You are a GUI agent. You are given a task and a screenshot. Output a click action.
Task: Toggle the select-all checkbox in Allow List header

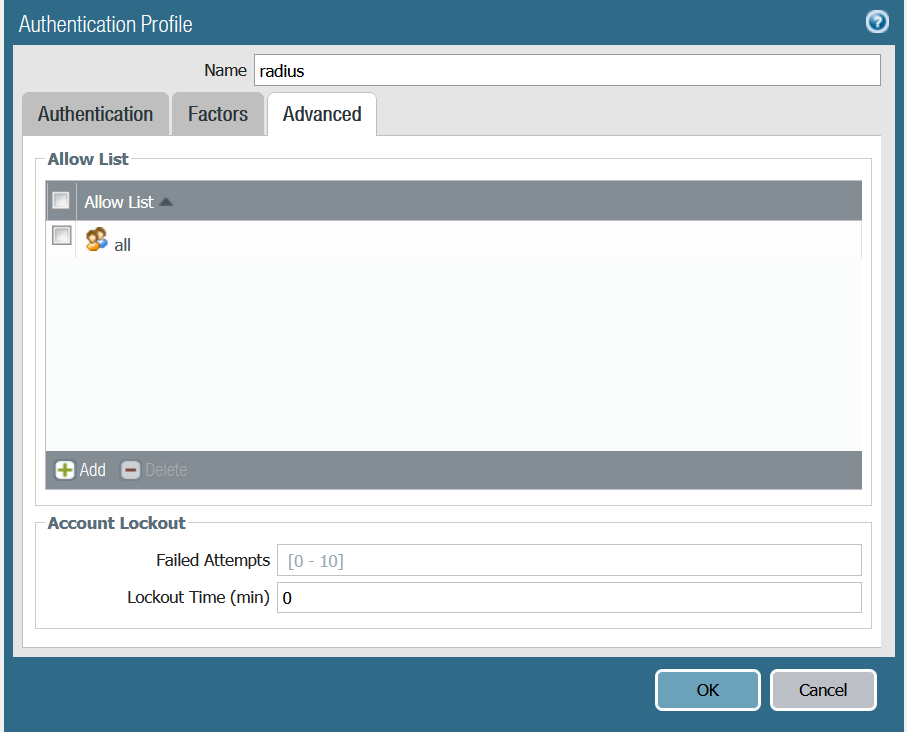(61, 201)
